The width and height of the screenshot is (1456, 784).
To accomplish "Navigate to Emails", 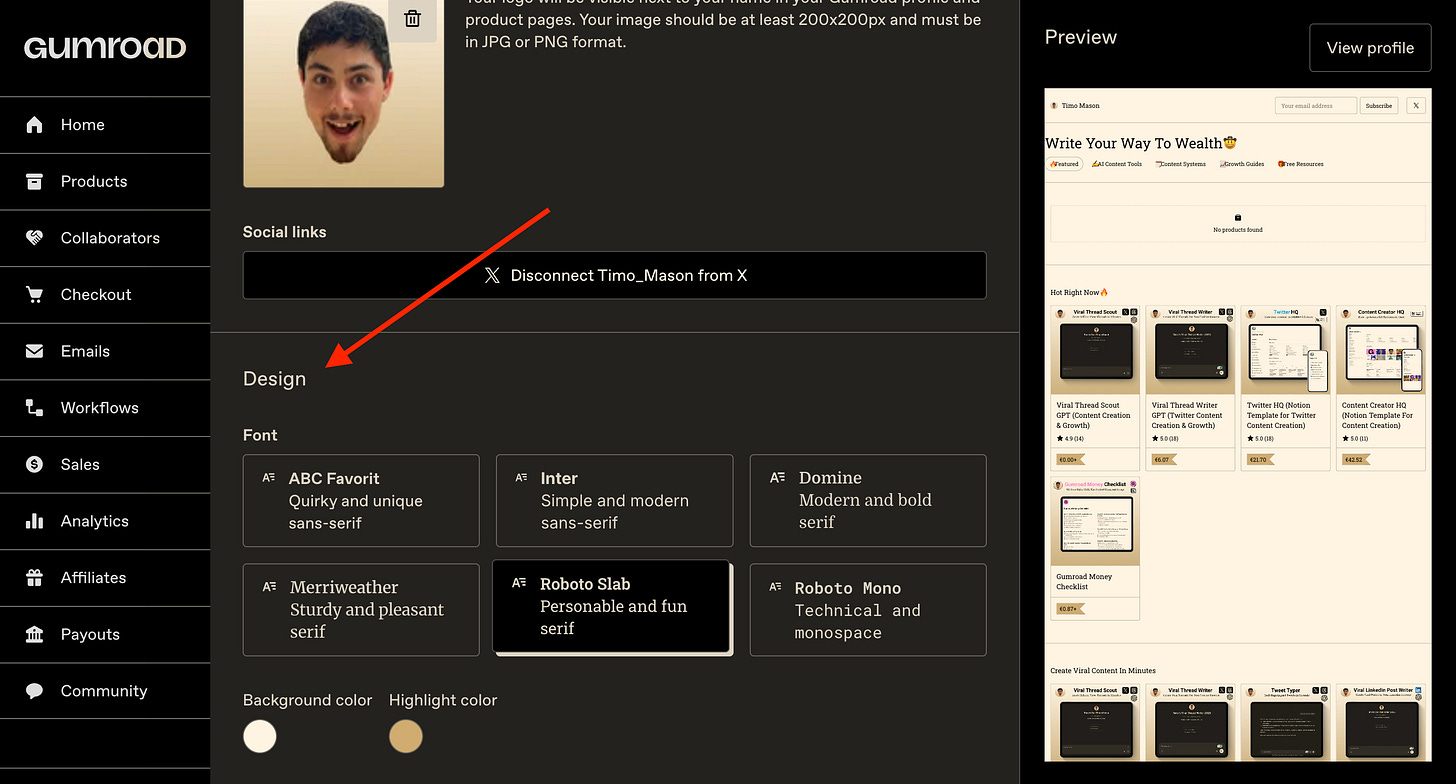I will [x=105, y=351].
